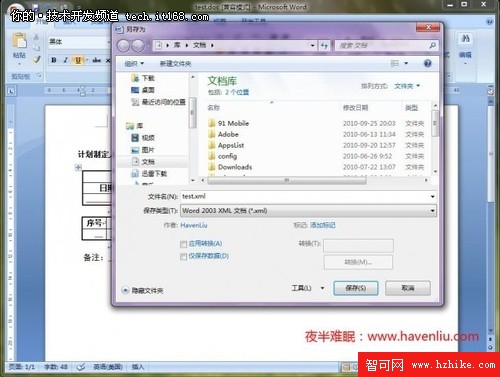This screenshot has width=500, height=377.
Task: Enable the 仅保存数据(D) checkbox
Action: (x=183, y=257)
